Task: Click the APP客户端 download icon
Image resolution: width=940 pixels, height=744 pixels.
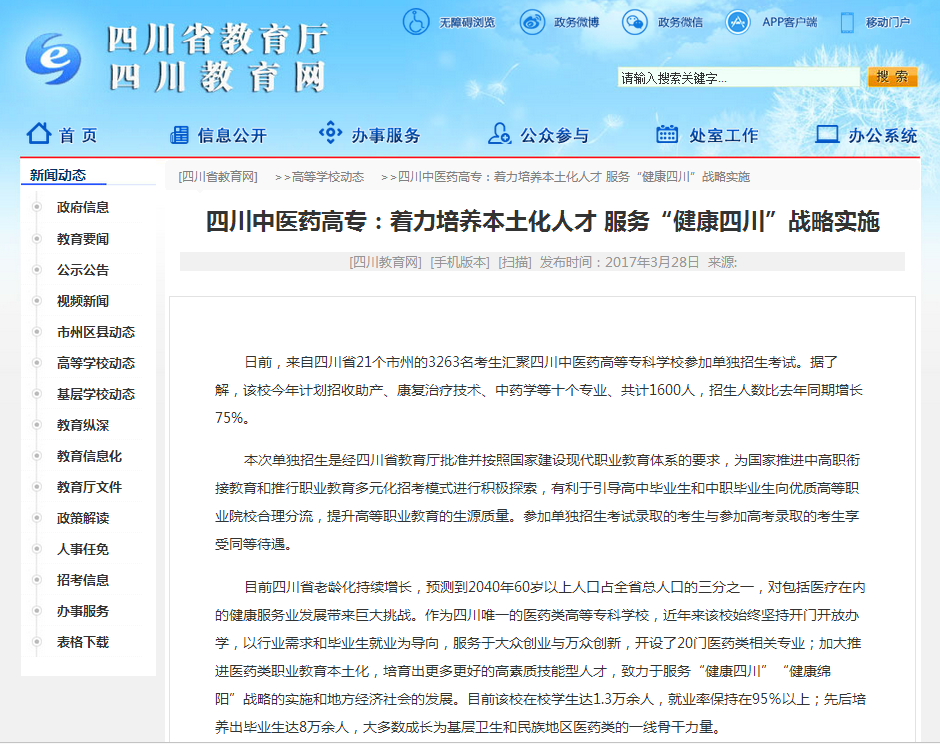Action: click(738, 21)
